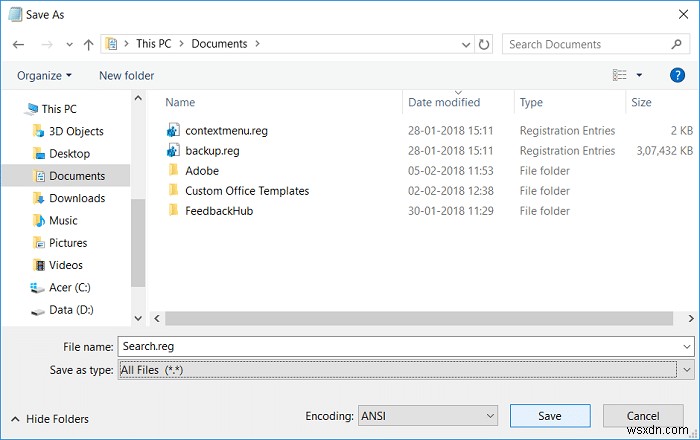Select This PC in address path
The height and width of the screenshot is (440, 700).
coord(154,44)
